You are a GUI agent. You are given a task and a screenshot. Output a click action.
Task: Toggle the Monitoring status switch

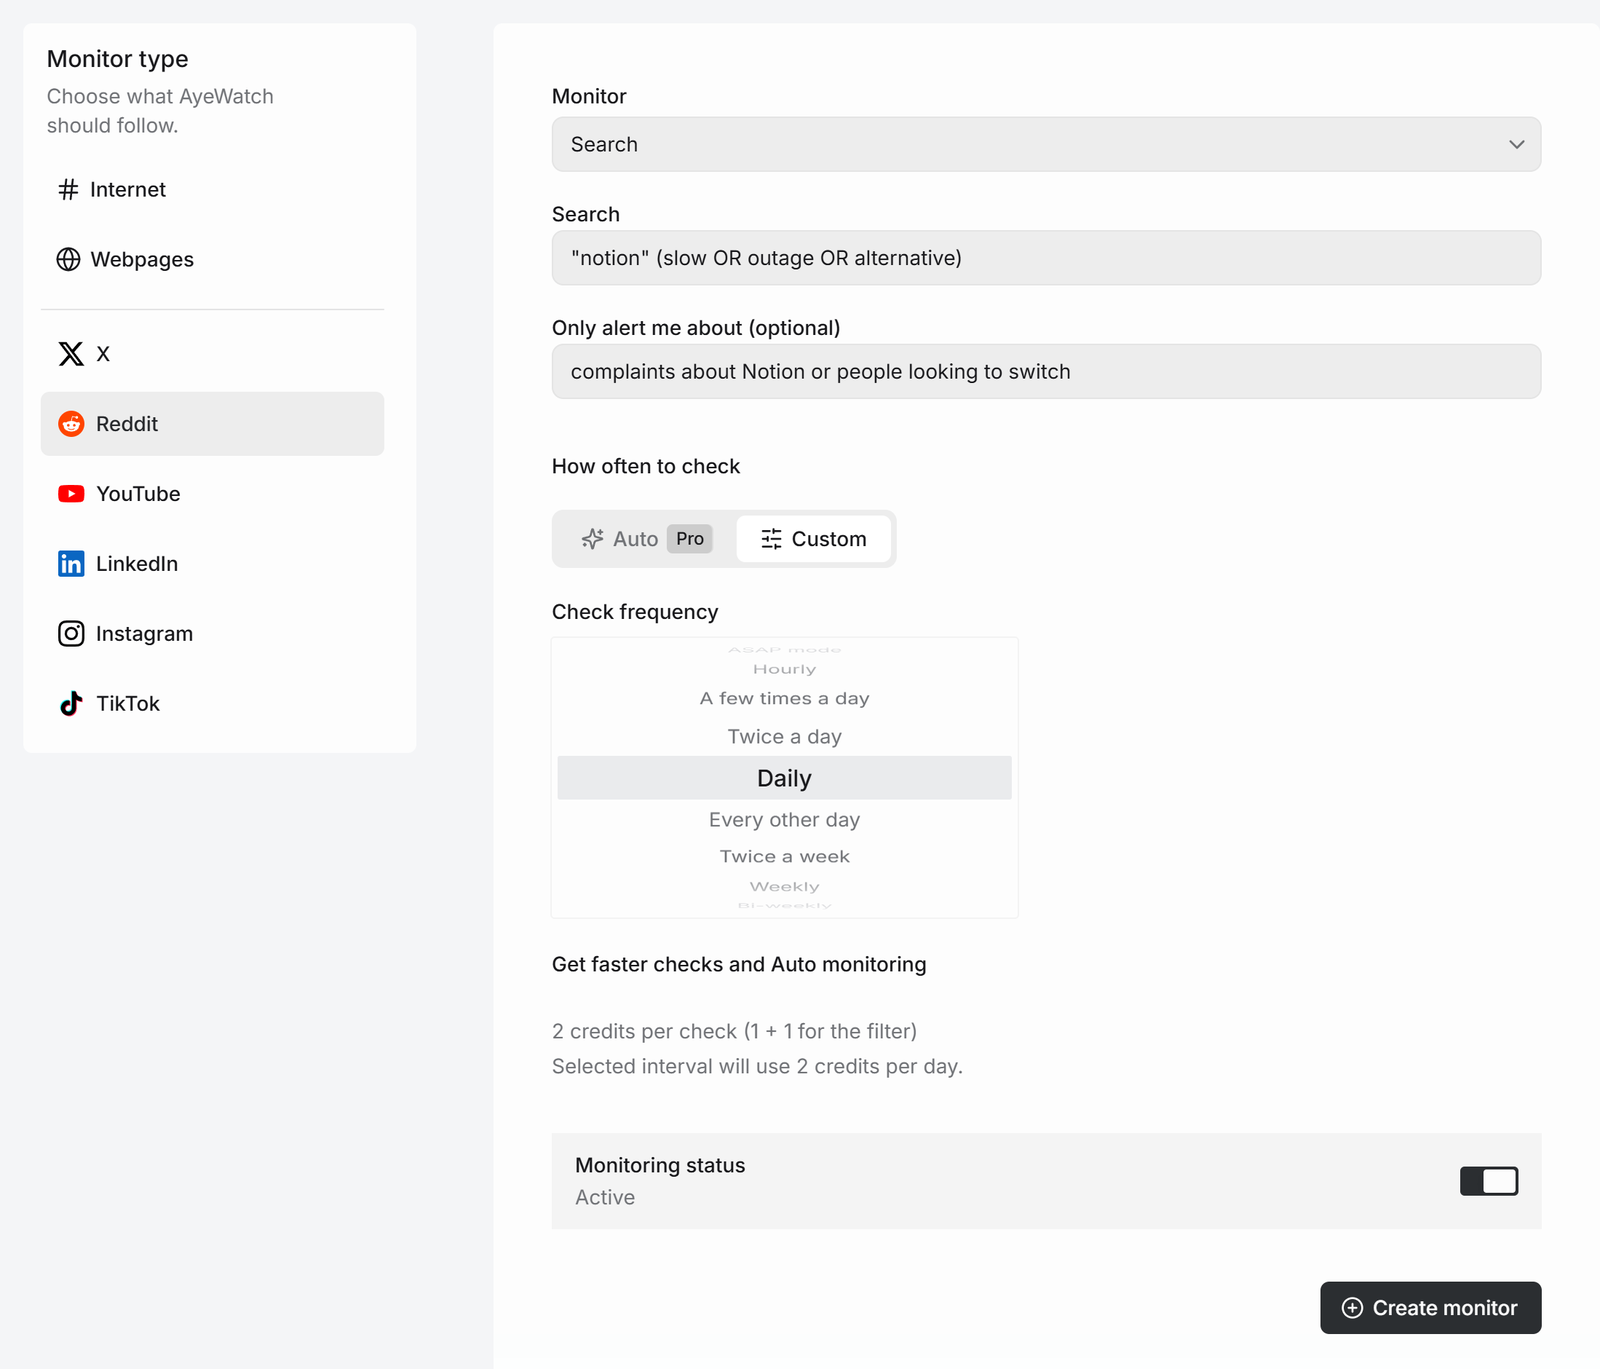[1489, 1181]
